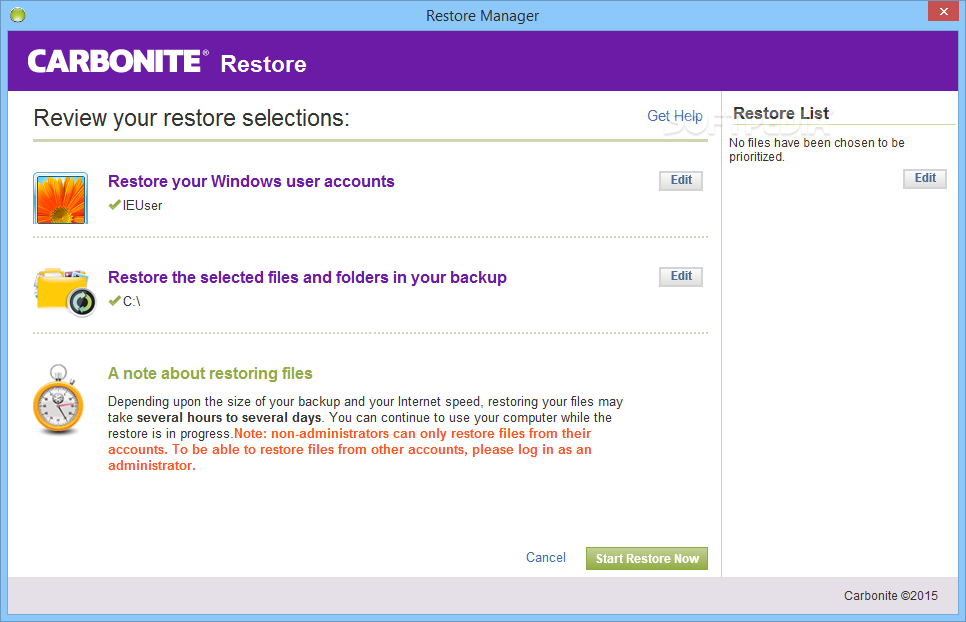Click the 'Restore' label in purple header
Viewport: 966px width, 622px height.
point(264,64)
